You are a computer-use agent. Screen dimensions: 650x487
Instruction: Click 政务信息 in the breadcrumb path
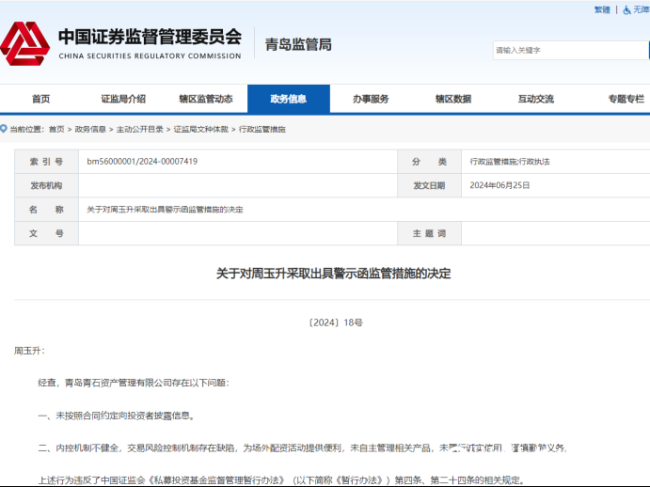coord(90,129)
